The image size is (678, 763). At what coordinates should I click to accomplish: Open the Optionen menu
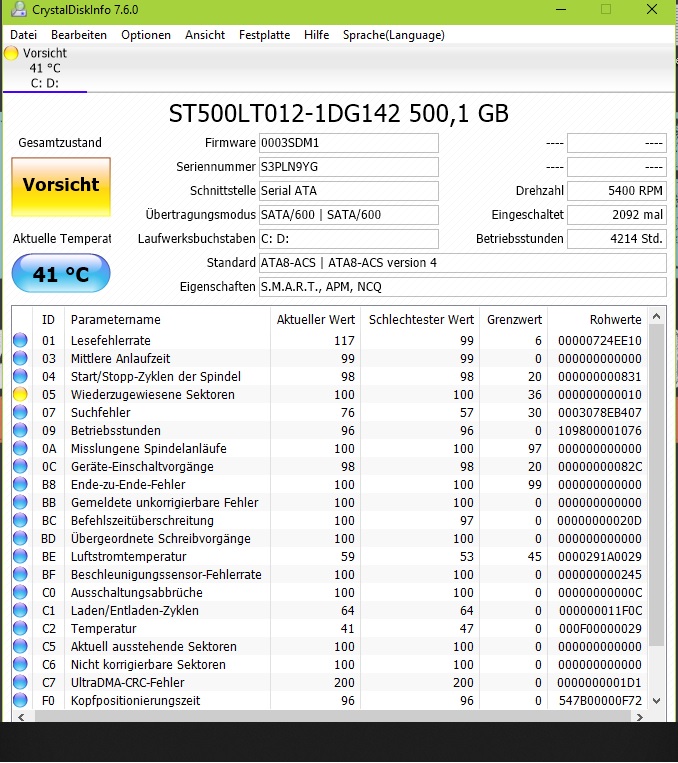point(146,35)
